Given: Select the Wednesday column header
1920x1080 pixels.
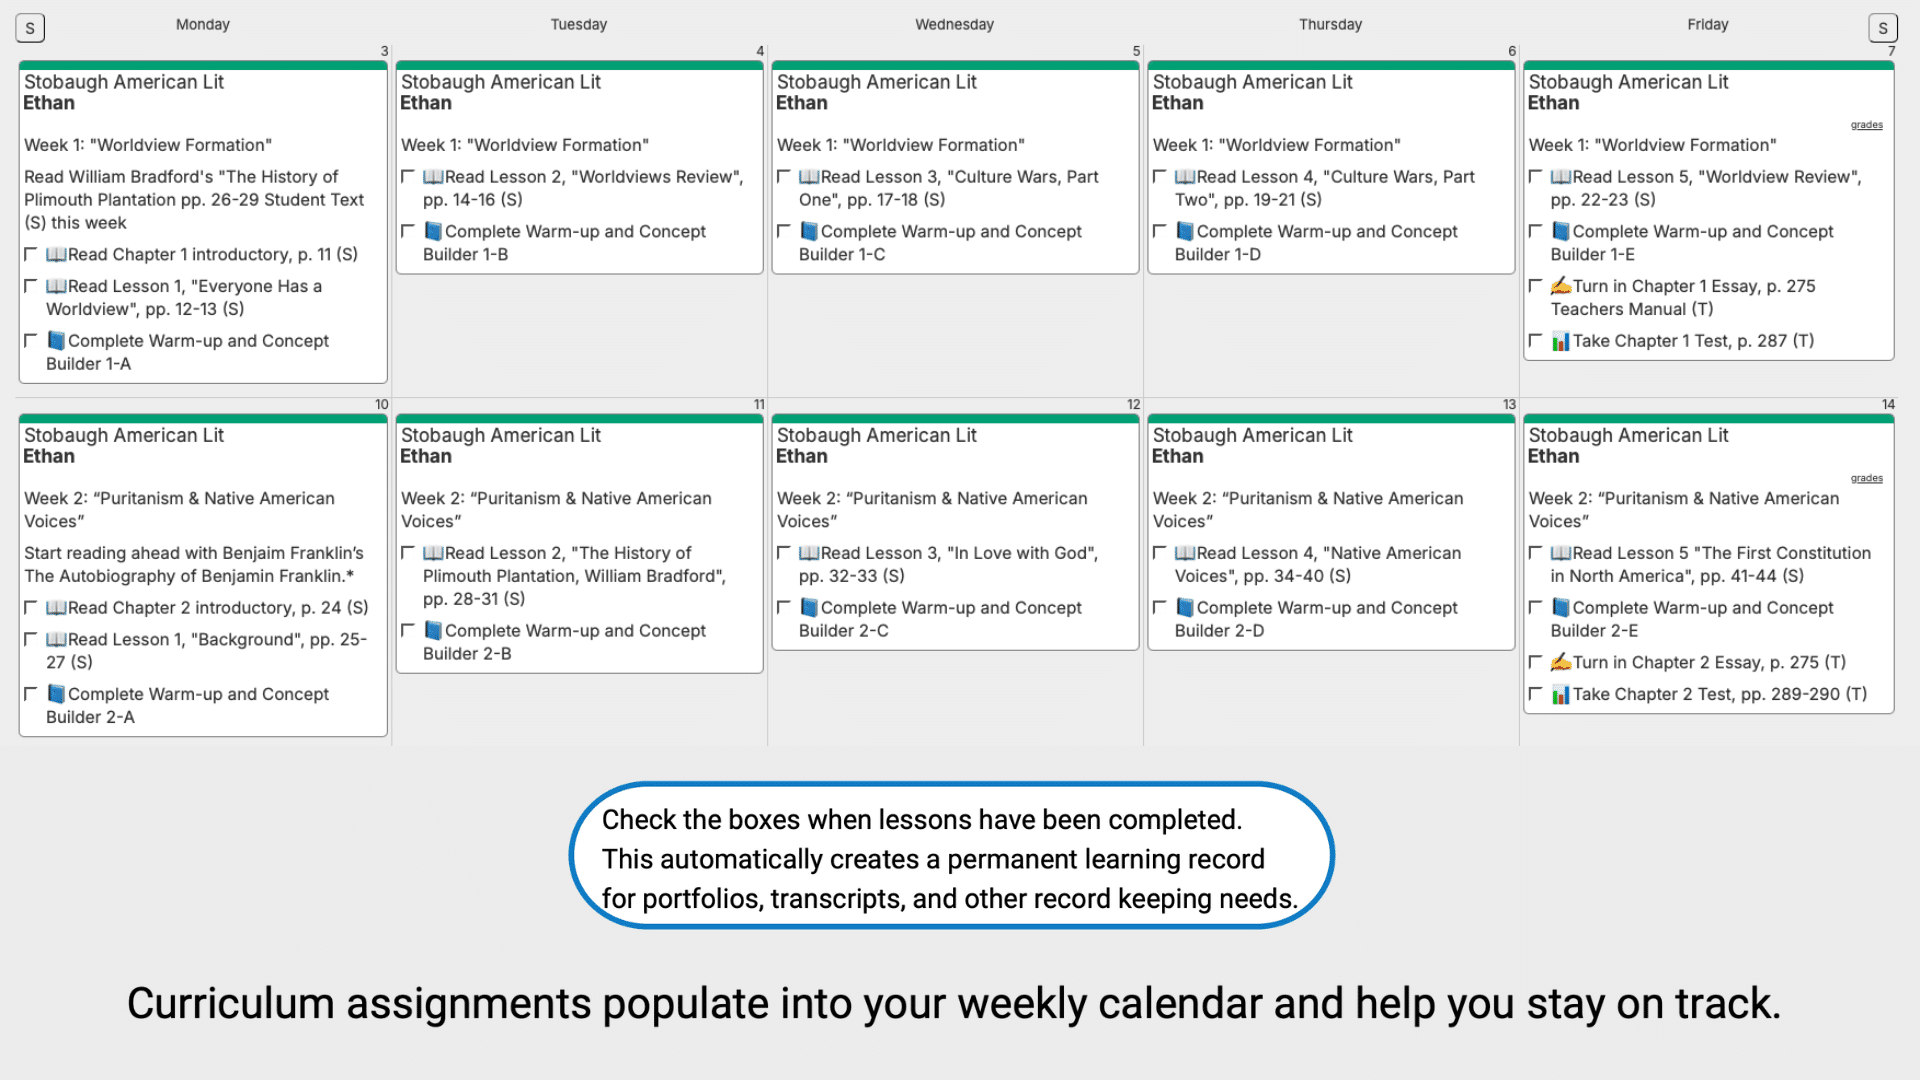Looking at the screenshot, I should 954,24.
